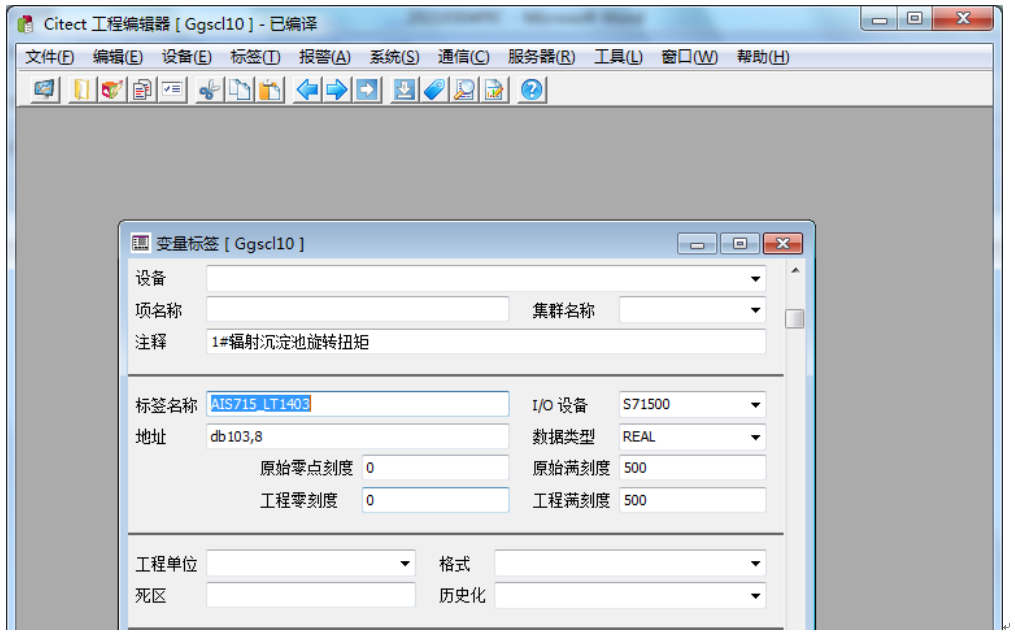Expand the 工程单位 dropdown
This screenshot has height=634, width=1015.
[406, 563]
